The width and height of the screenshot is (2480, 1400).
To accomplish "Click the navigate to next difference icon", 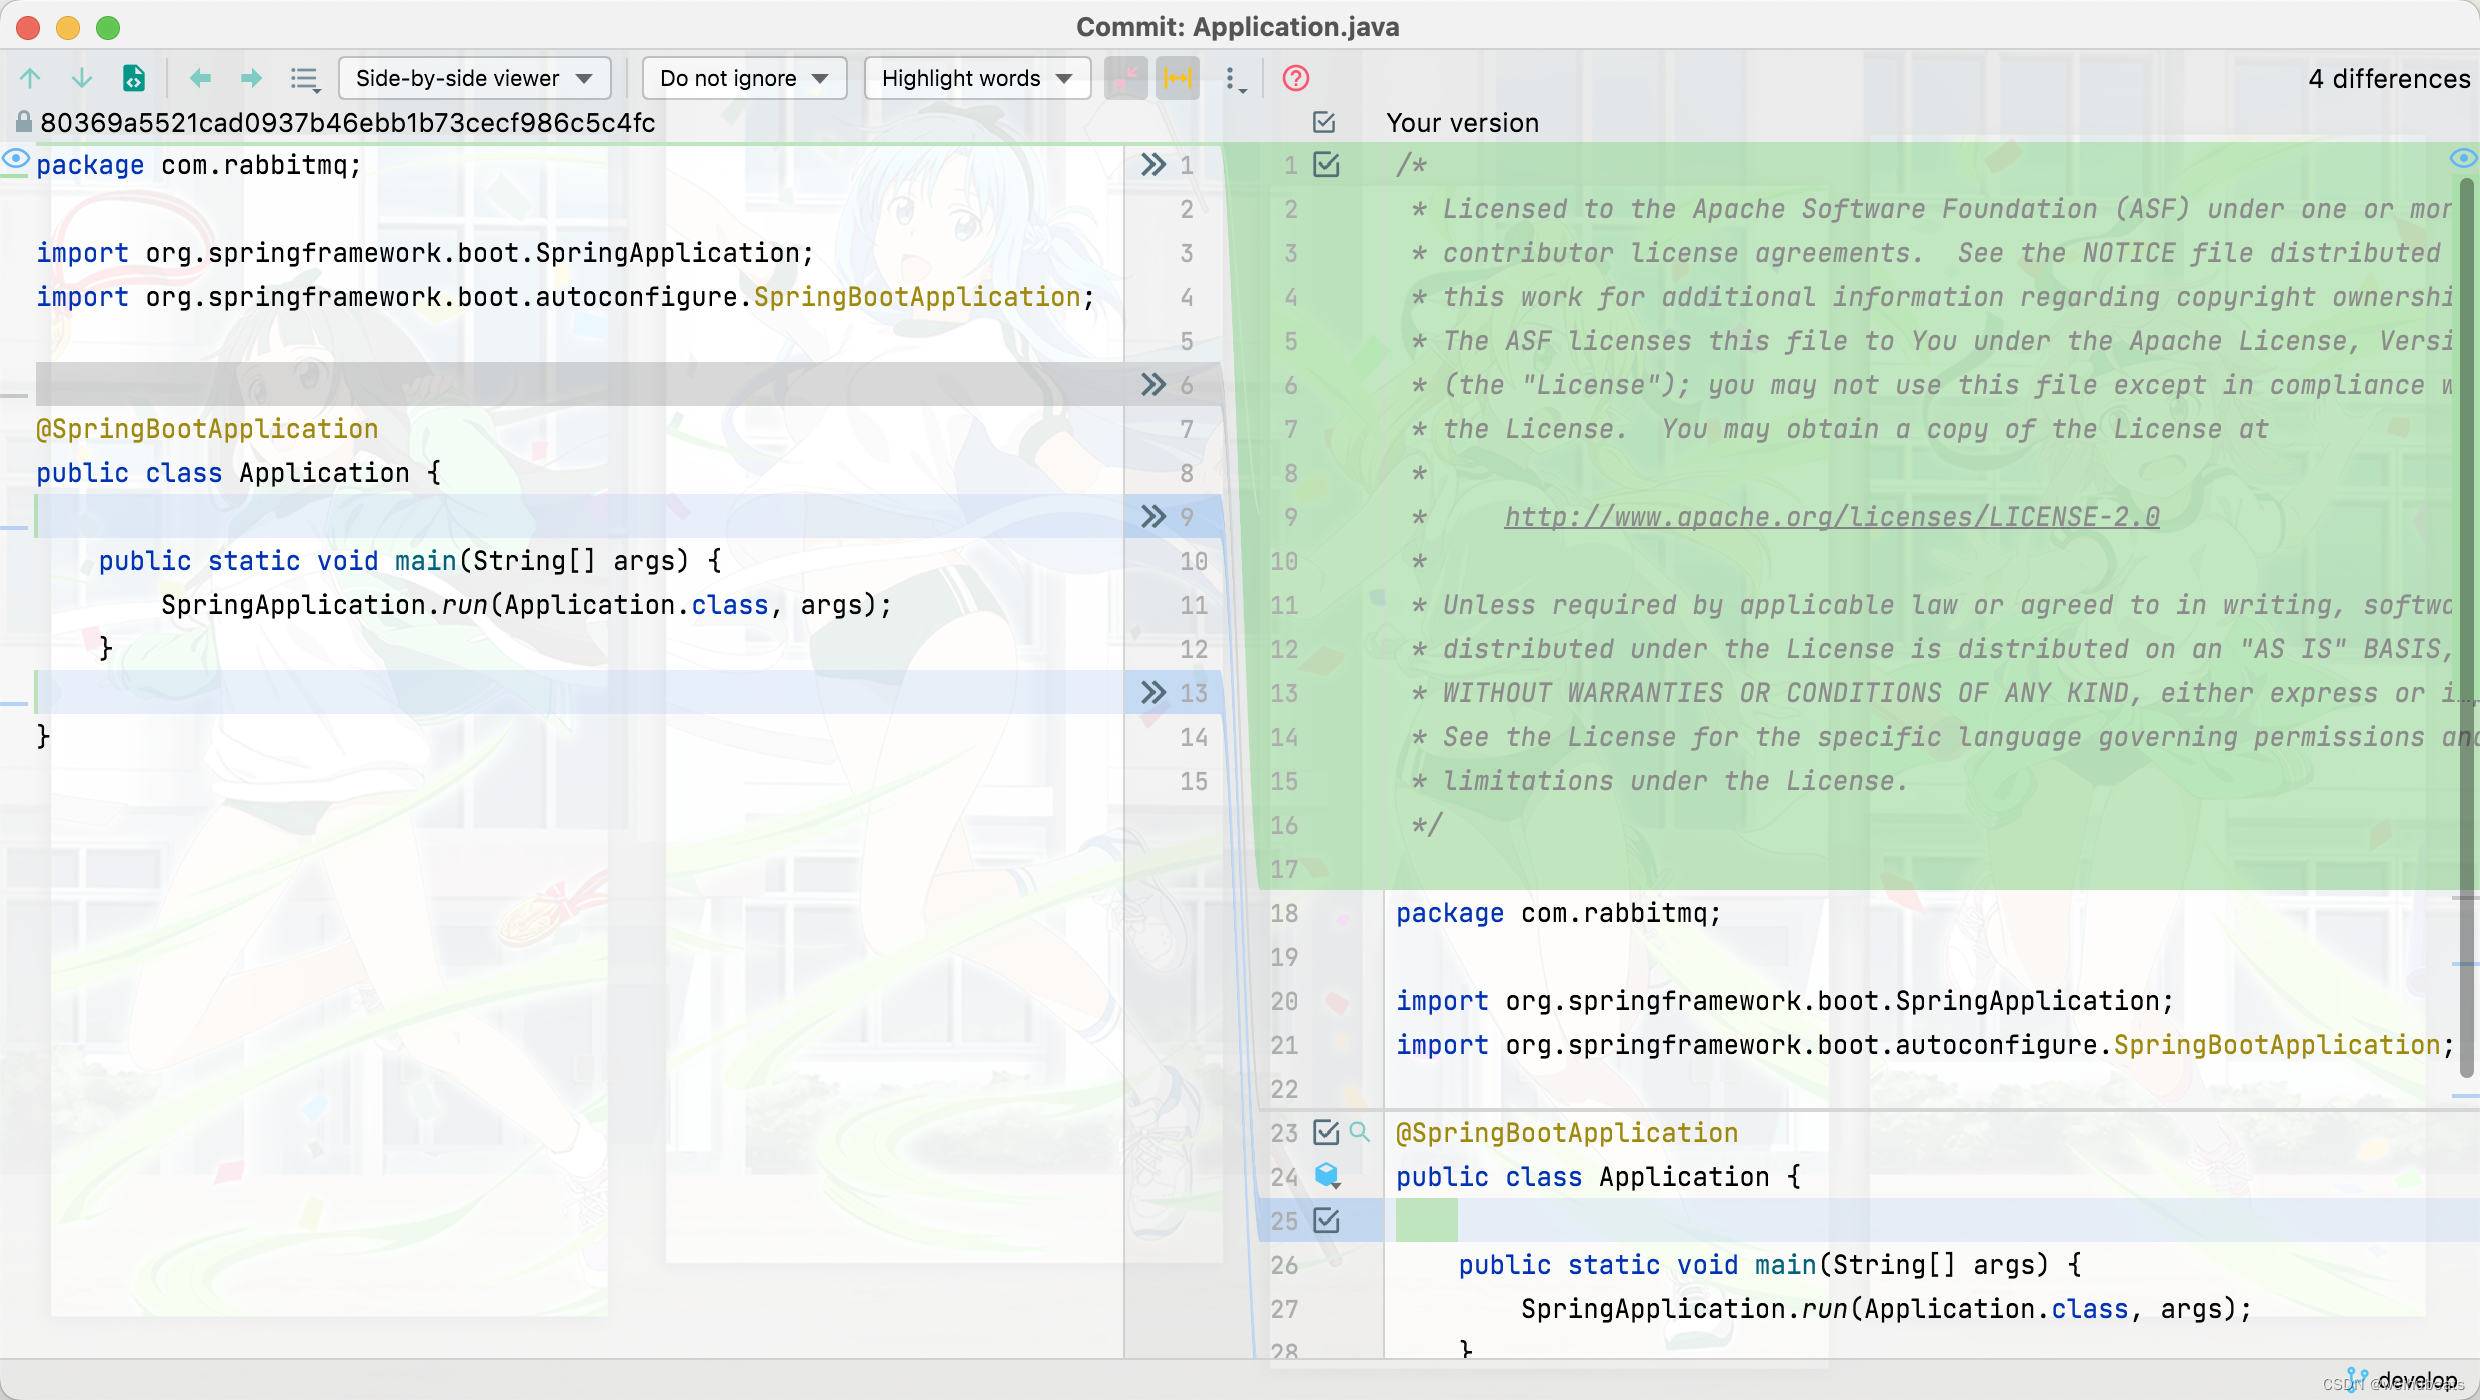I will [x=78, y=77].
